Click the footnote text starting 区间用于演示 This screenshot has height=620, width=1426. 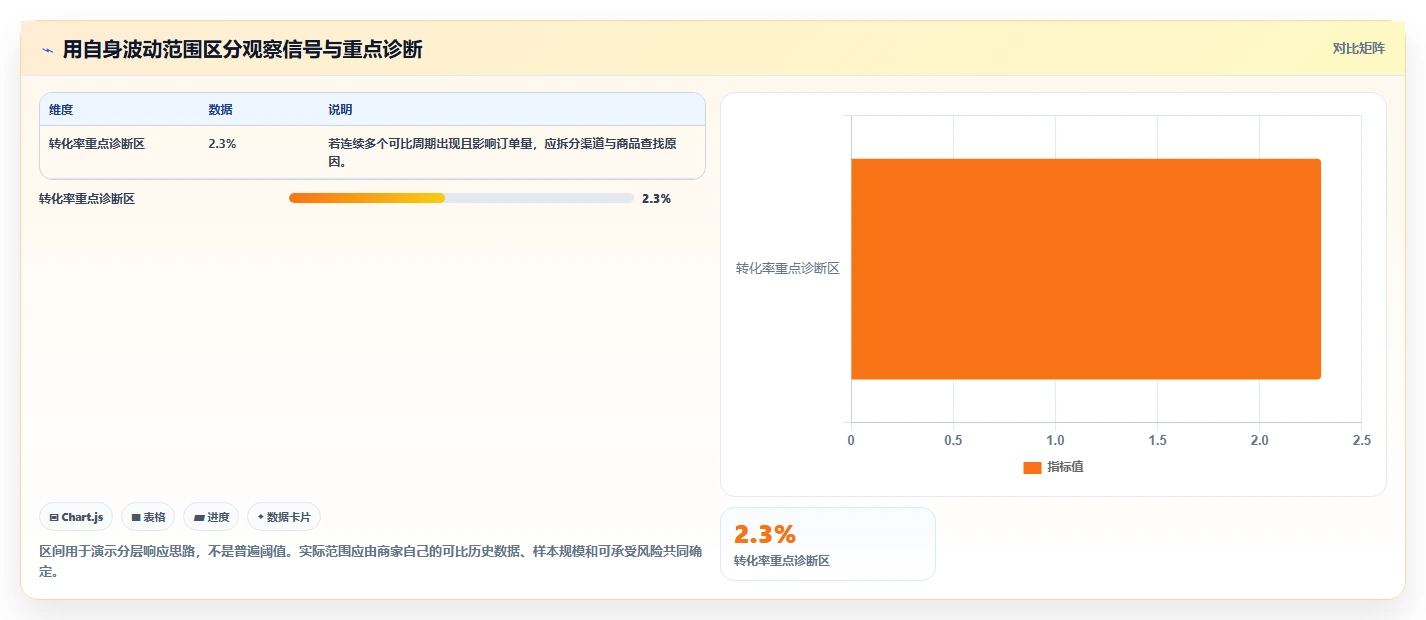(370, 562)
